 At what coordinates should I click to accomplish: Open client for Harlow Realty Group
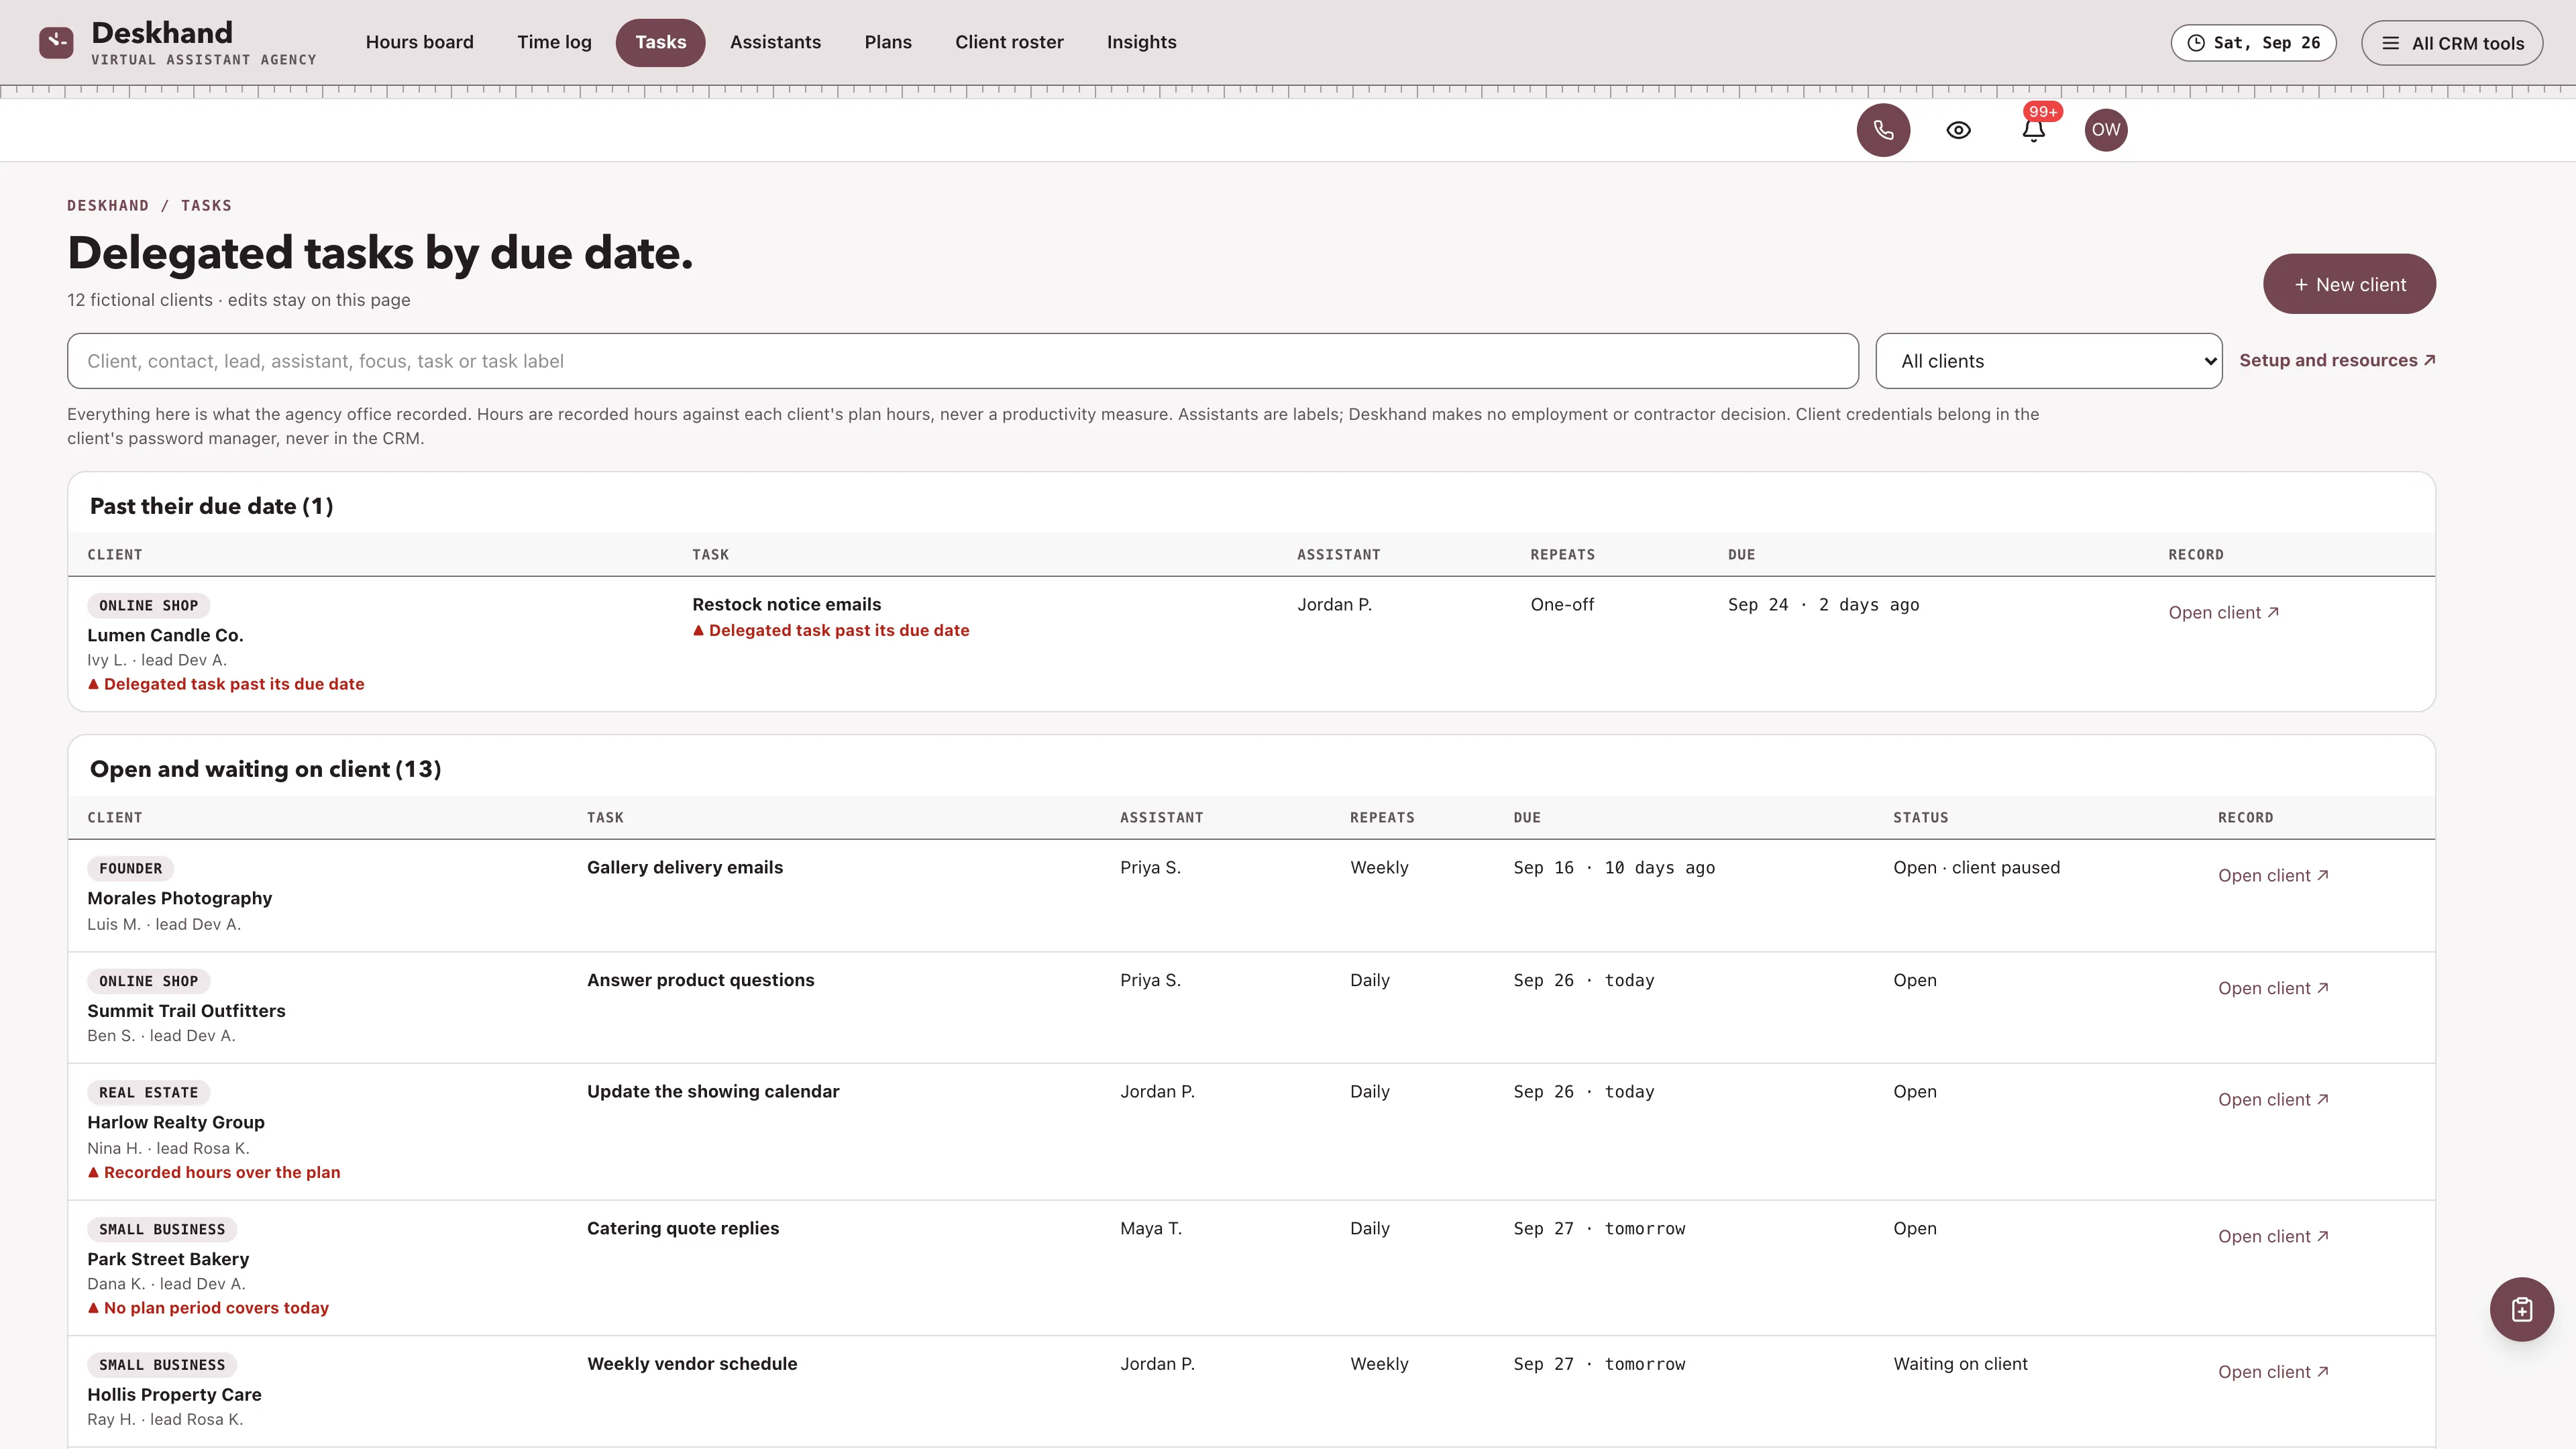tap(2273, 1100)
